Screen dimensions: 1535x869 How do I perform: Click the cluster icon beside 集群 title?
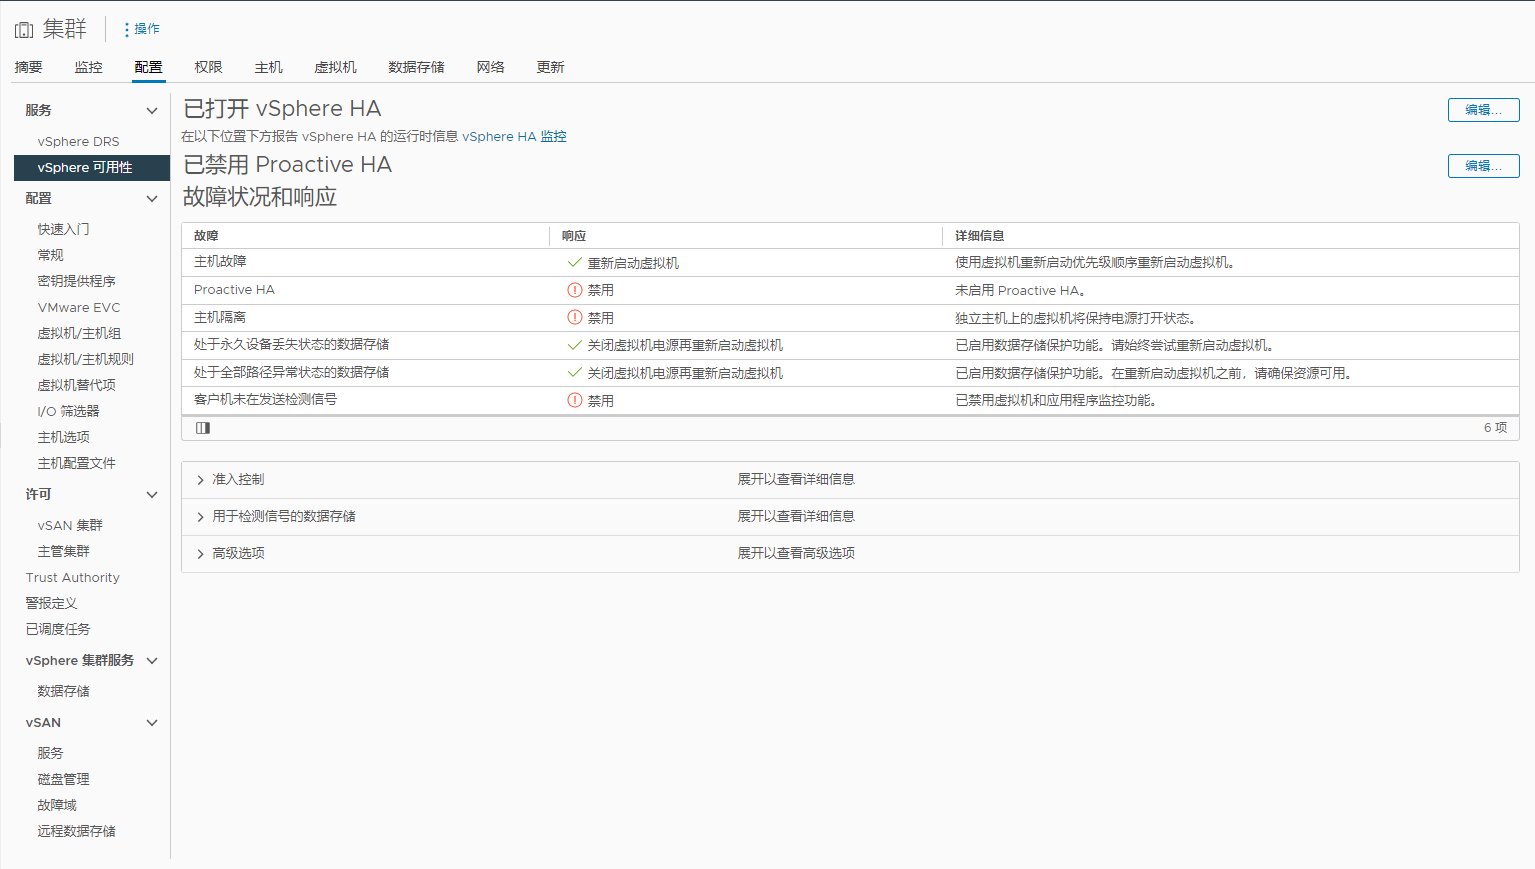(x=24, y=30)
